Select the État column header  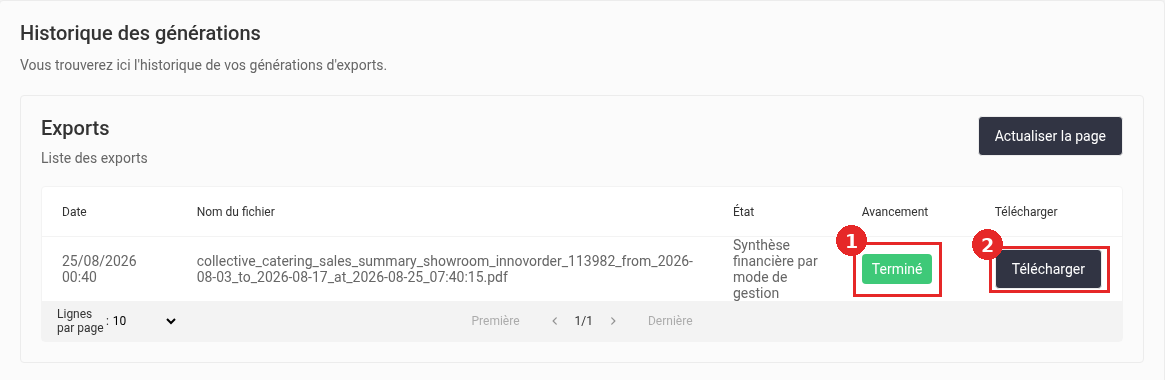click(743, 212)
